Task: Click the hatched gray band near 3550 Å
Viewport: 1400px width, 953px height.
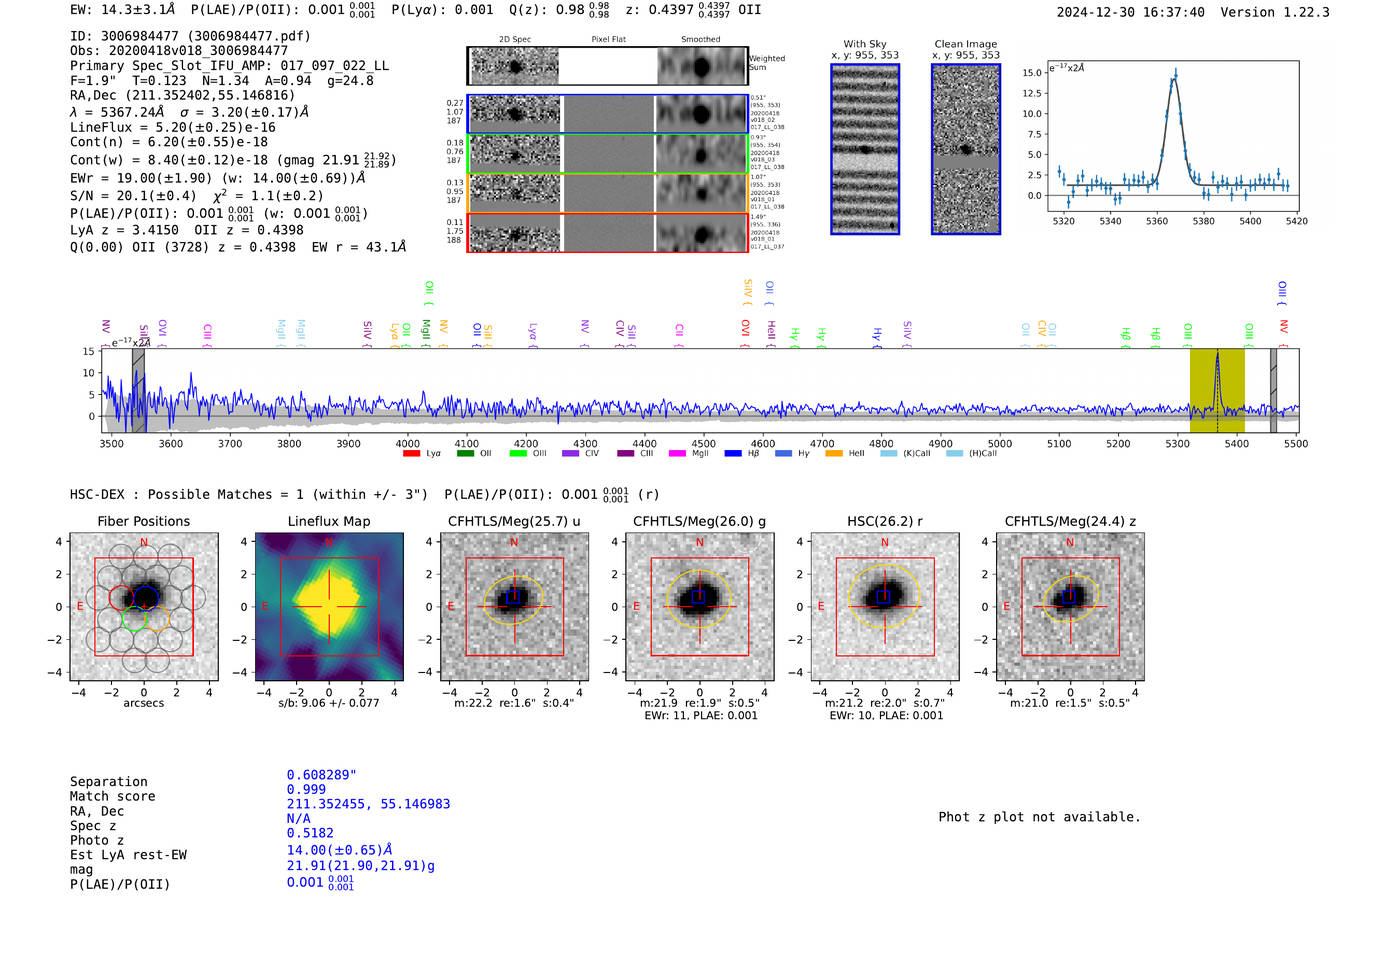Action: (138, 390)
